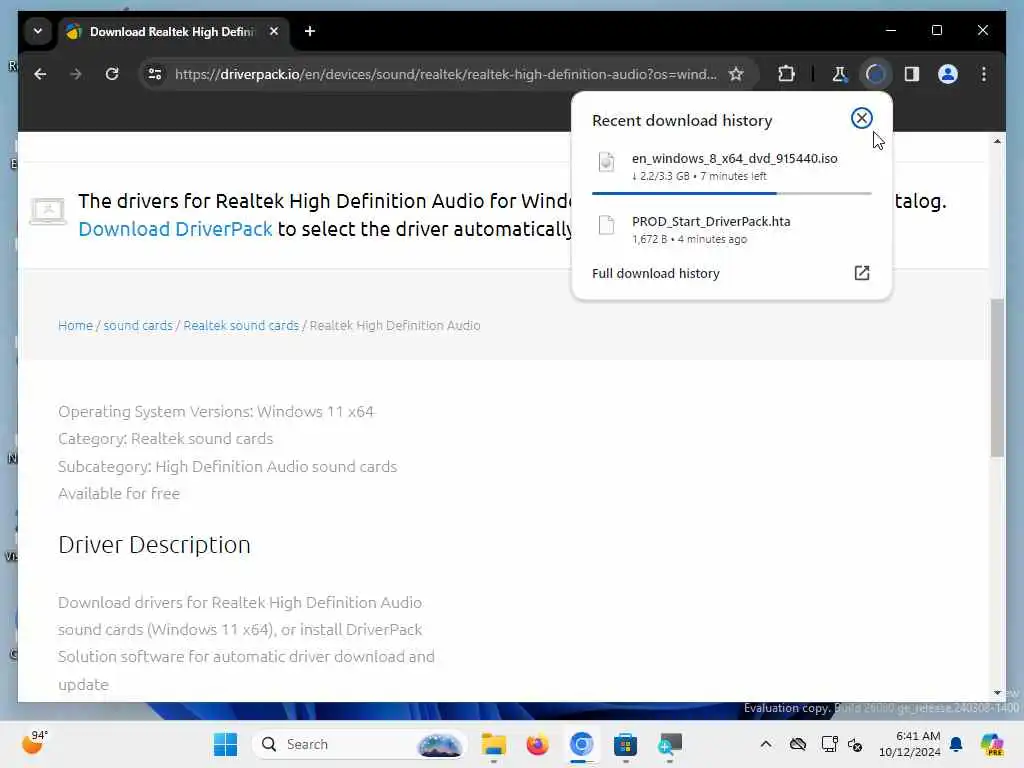Open the Extensions puzzle icon
1024x768 pixels.
coord(786,74)
